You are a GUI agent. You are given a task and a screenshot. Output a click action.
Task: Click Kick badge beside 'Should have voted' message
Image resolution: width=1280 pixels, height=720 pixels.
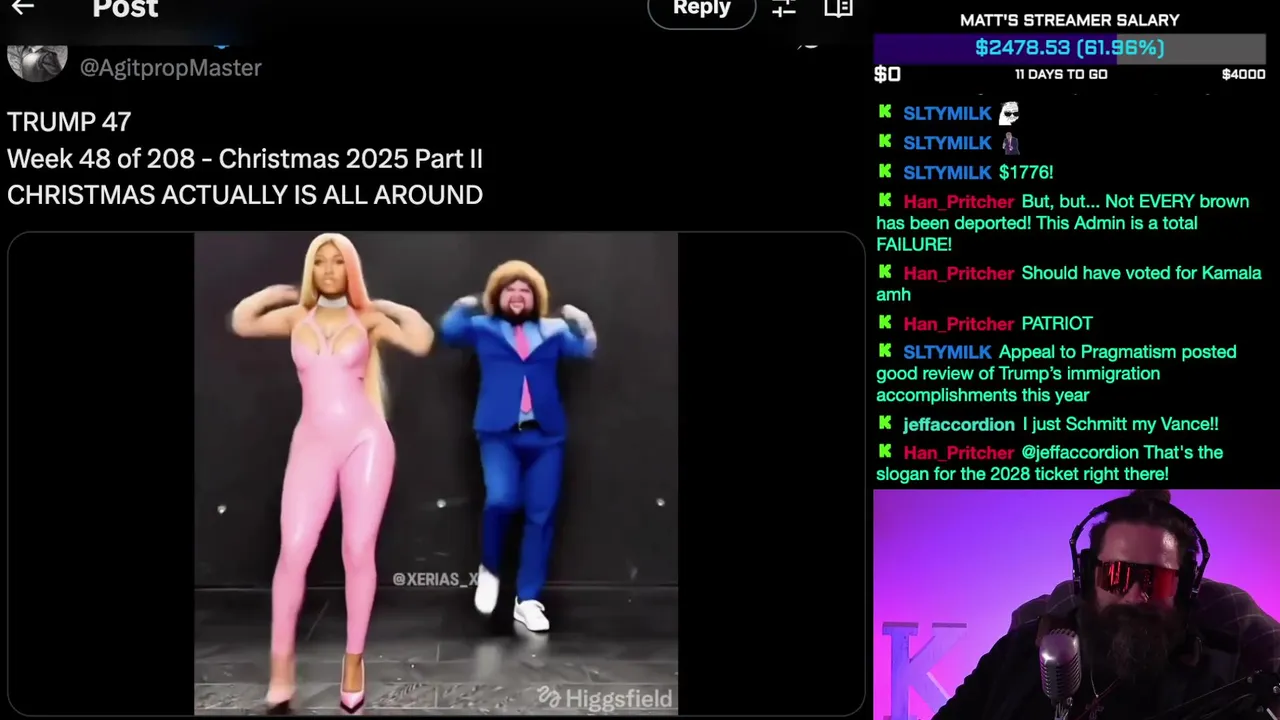[x=885, y=272]
